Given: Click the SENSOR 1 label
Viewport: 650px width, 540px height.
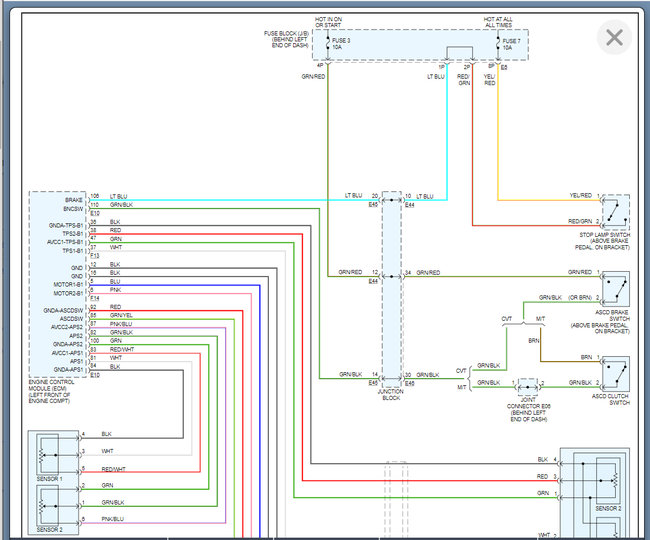Looking at the screenshot, I should tap(49, 479).
